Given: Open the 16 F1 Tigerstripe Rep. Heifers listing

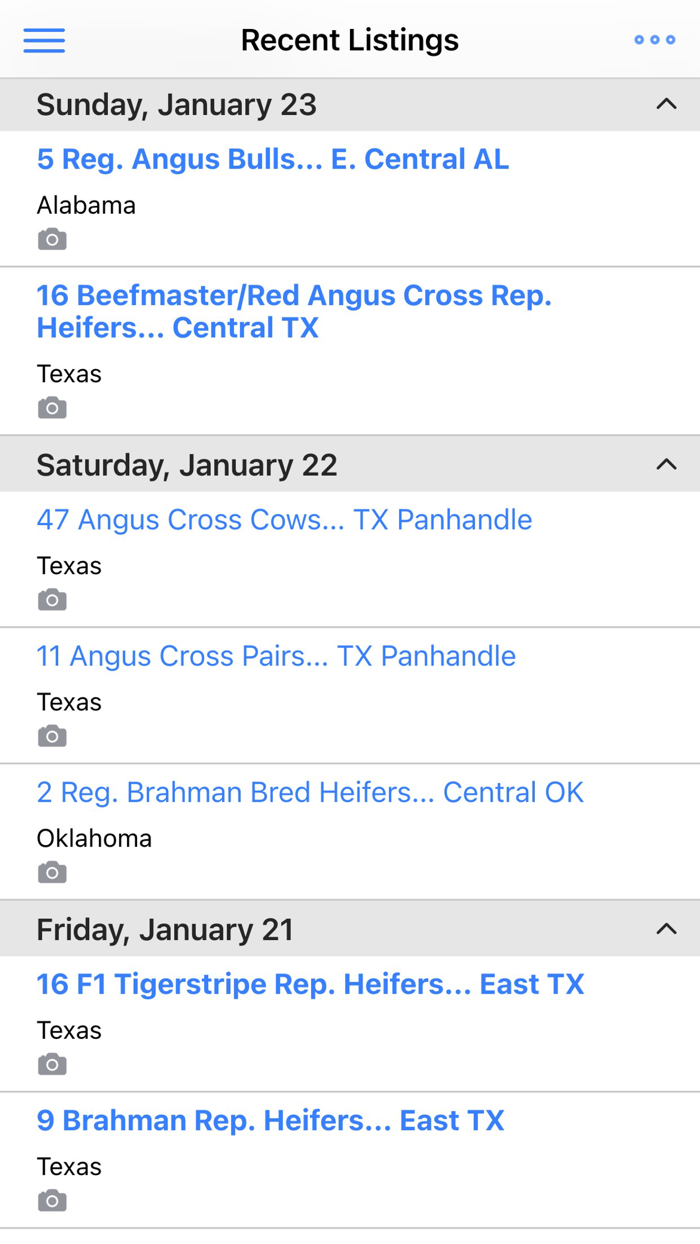Looking at the screenshot, I should pos(310,984).
